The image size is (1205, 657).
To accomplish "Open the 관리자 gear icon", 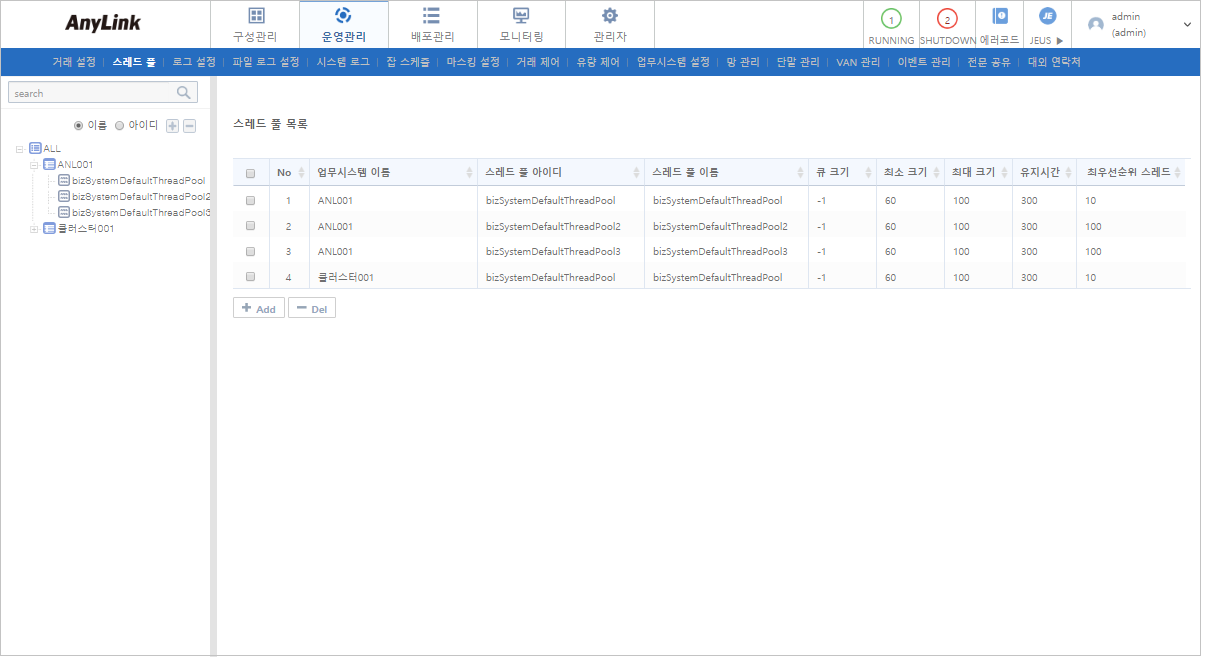I will (609, 16).
